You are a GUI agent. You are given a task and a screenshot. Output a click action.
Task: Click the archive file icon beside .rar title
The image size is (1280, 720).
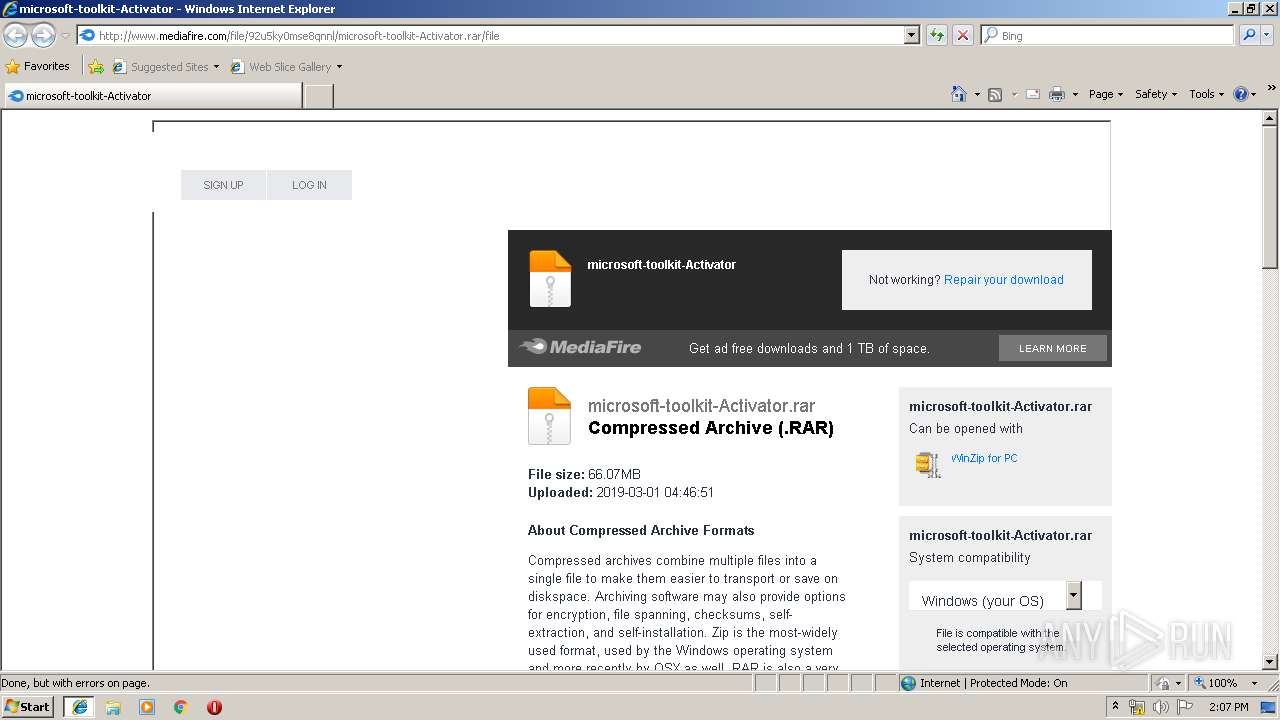pos(549,415)
